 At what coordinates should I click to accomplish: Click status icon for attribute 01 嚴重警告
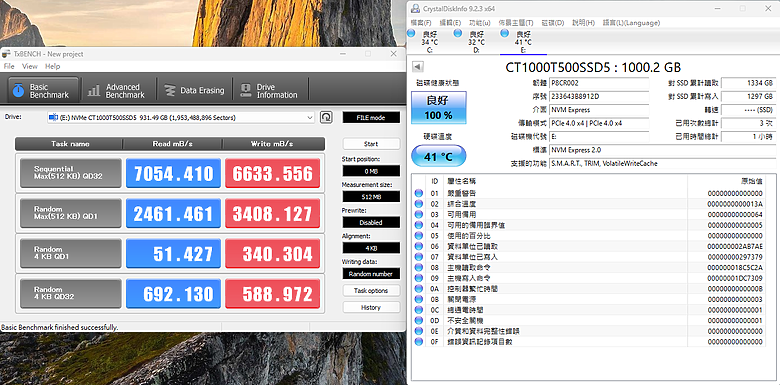point(418,193)
